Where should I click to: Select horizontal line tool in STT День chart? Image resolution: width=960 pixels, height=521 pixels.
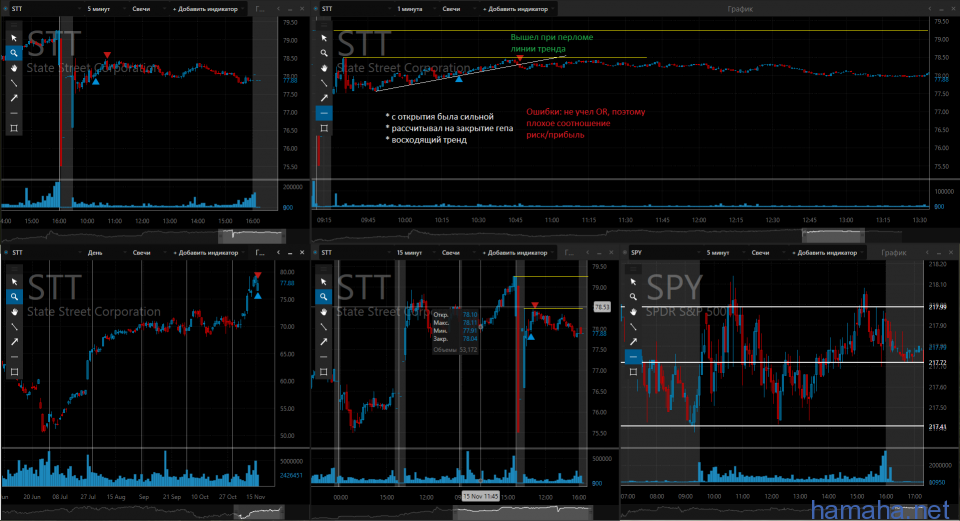point(14,357)
